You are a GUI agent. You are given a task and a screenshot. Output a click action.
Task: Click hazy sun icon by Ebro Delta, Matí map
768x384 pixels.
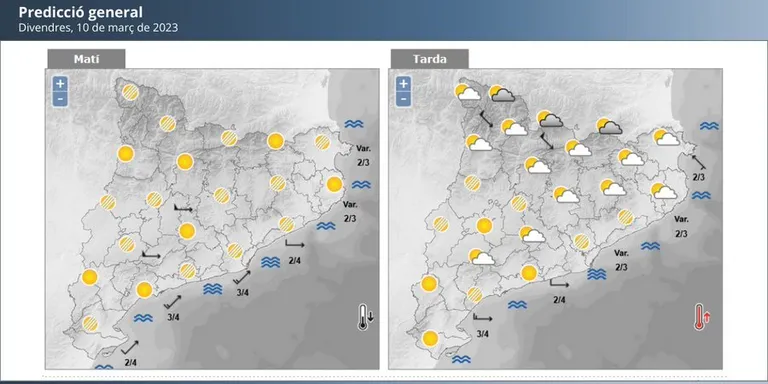click(x=90, y=324)
